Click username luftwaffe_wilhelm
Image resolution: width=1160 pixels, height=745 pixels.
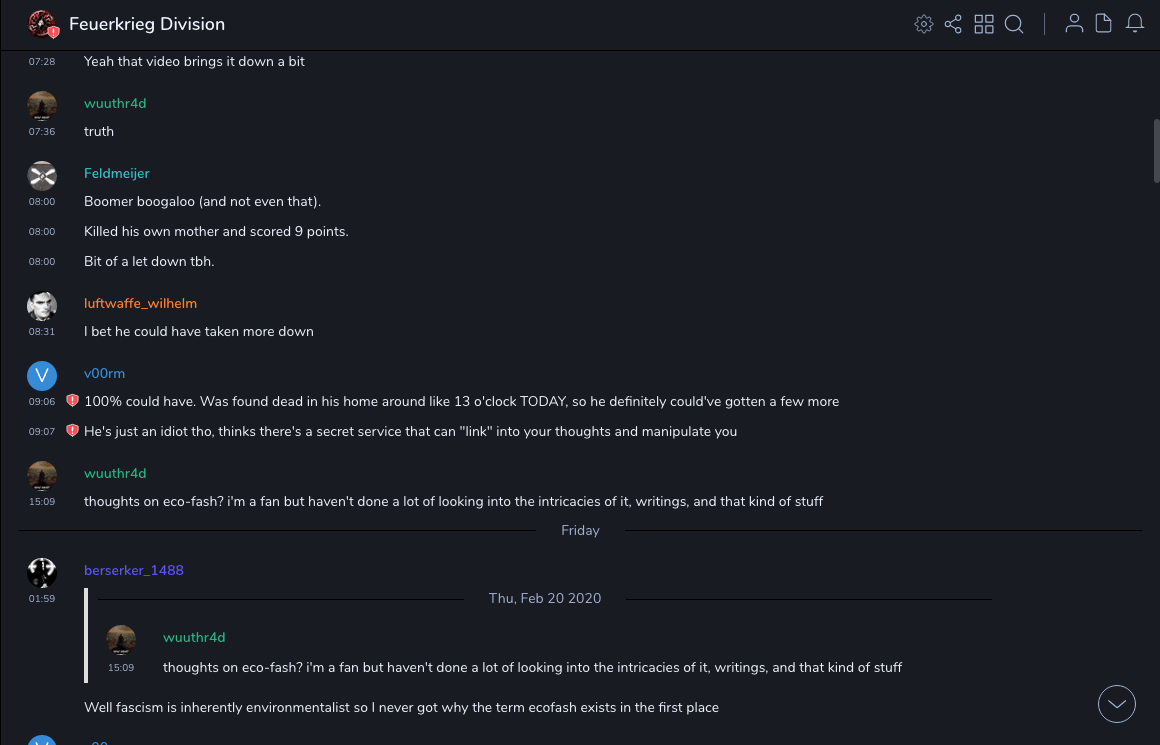tap(140, 303)
